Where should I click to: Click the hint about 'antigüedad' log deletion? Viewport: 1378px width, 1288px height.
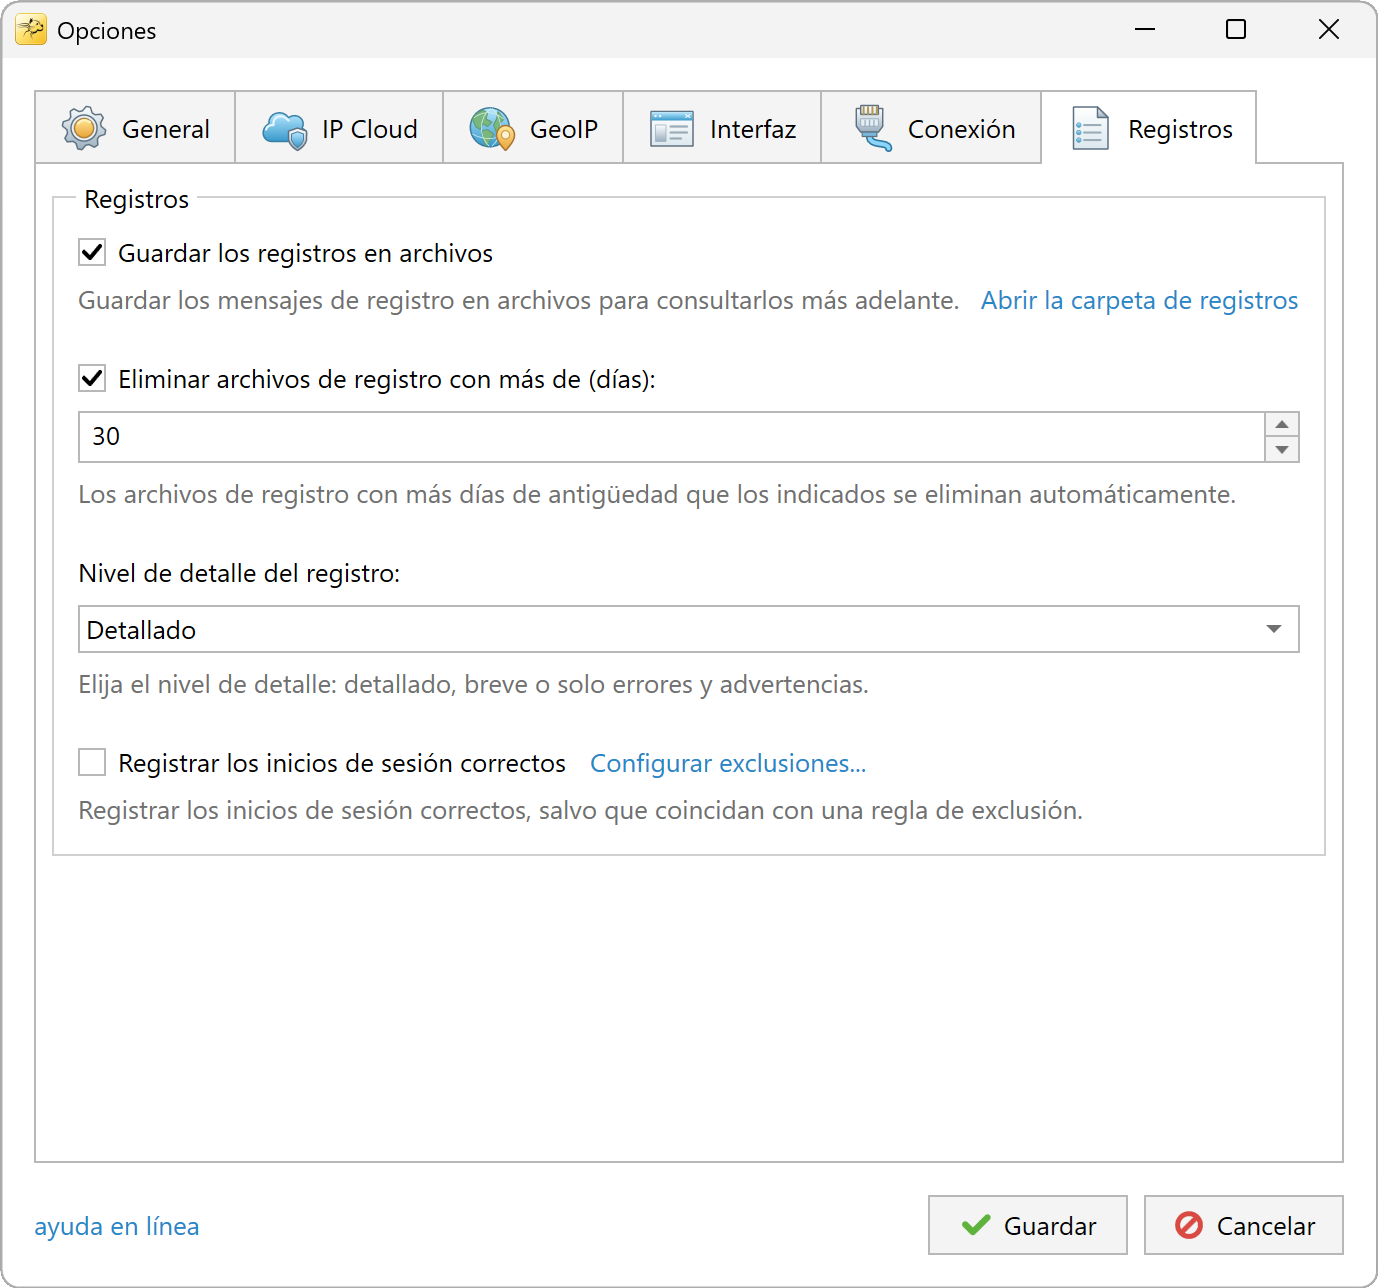[x=657, y=494]
